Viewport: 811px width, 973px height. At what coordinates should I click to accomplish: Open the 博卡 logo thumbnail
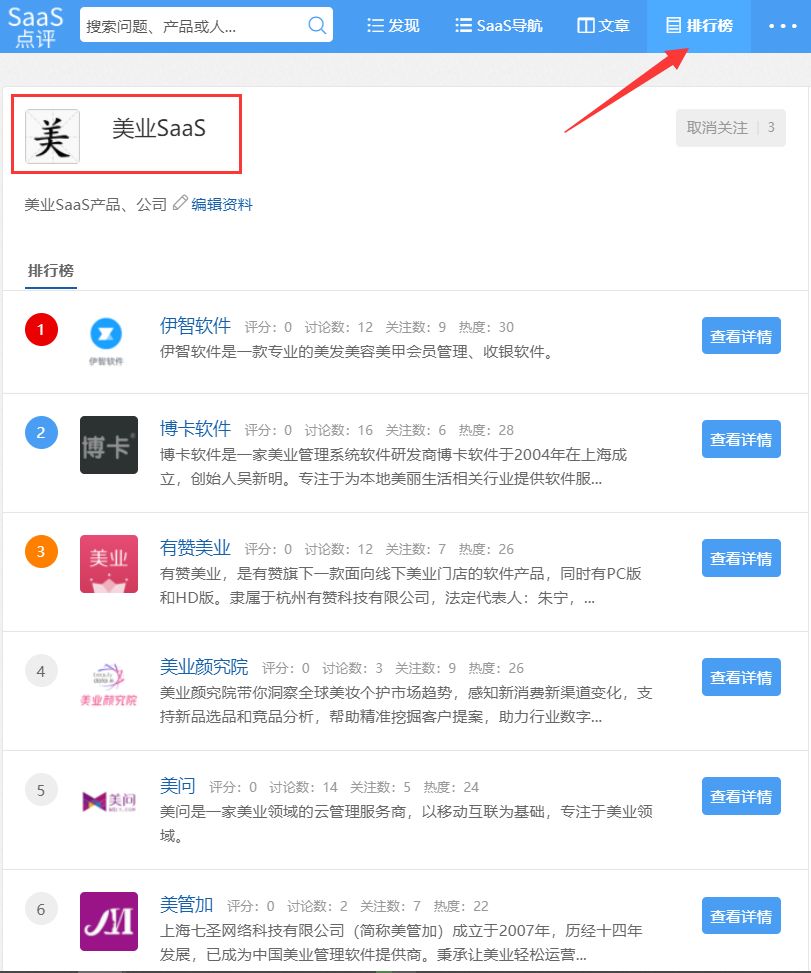(109, 445)
